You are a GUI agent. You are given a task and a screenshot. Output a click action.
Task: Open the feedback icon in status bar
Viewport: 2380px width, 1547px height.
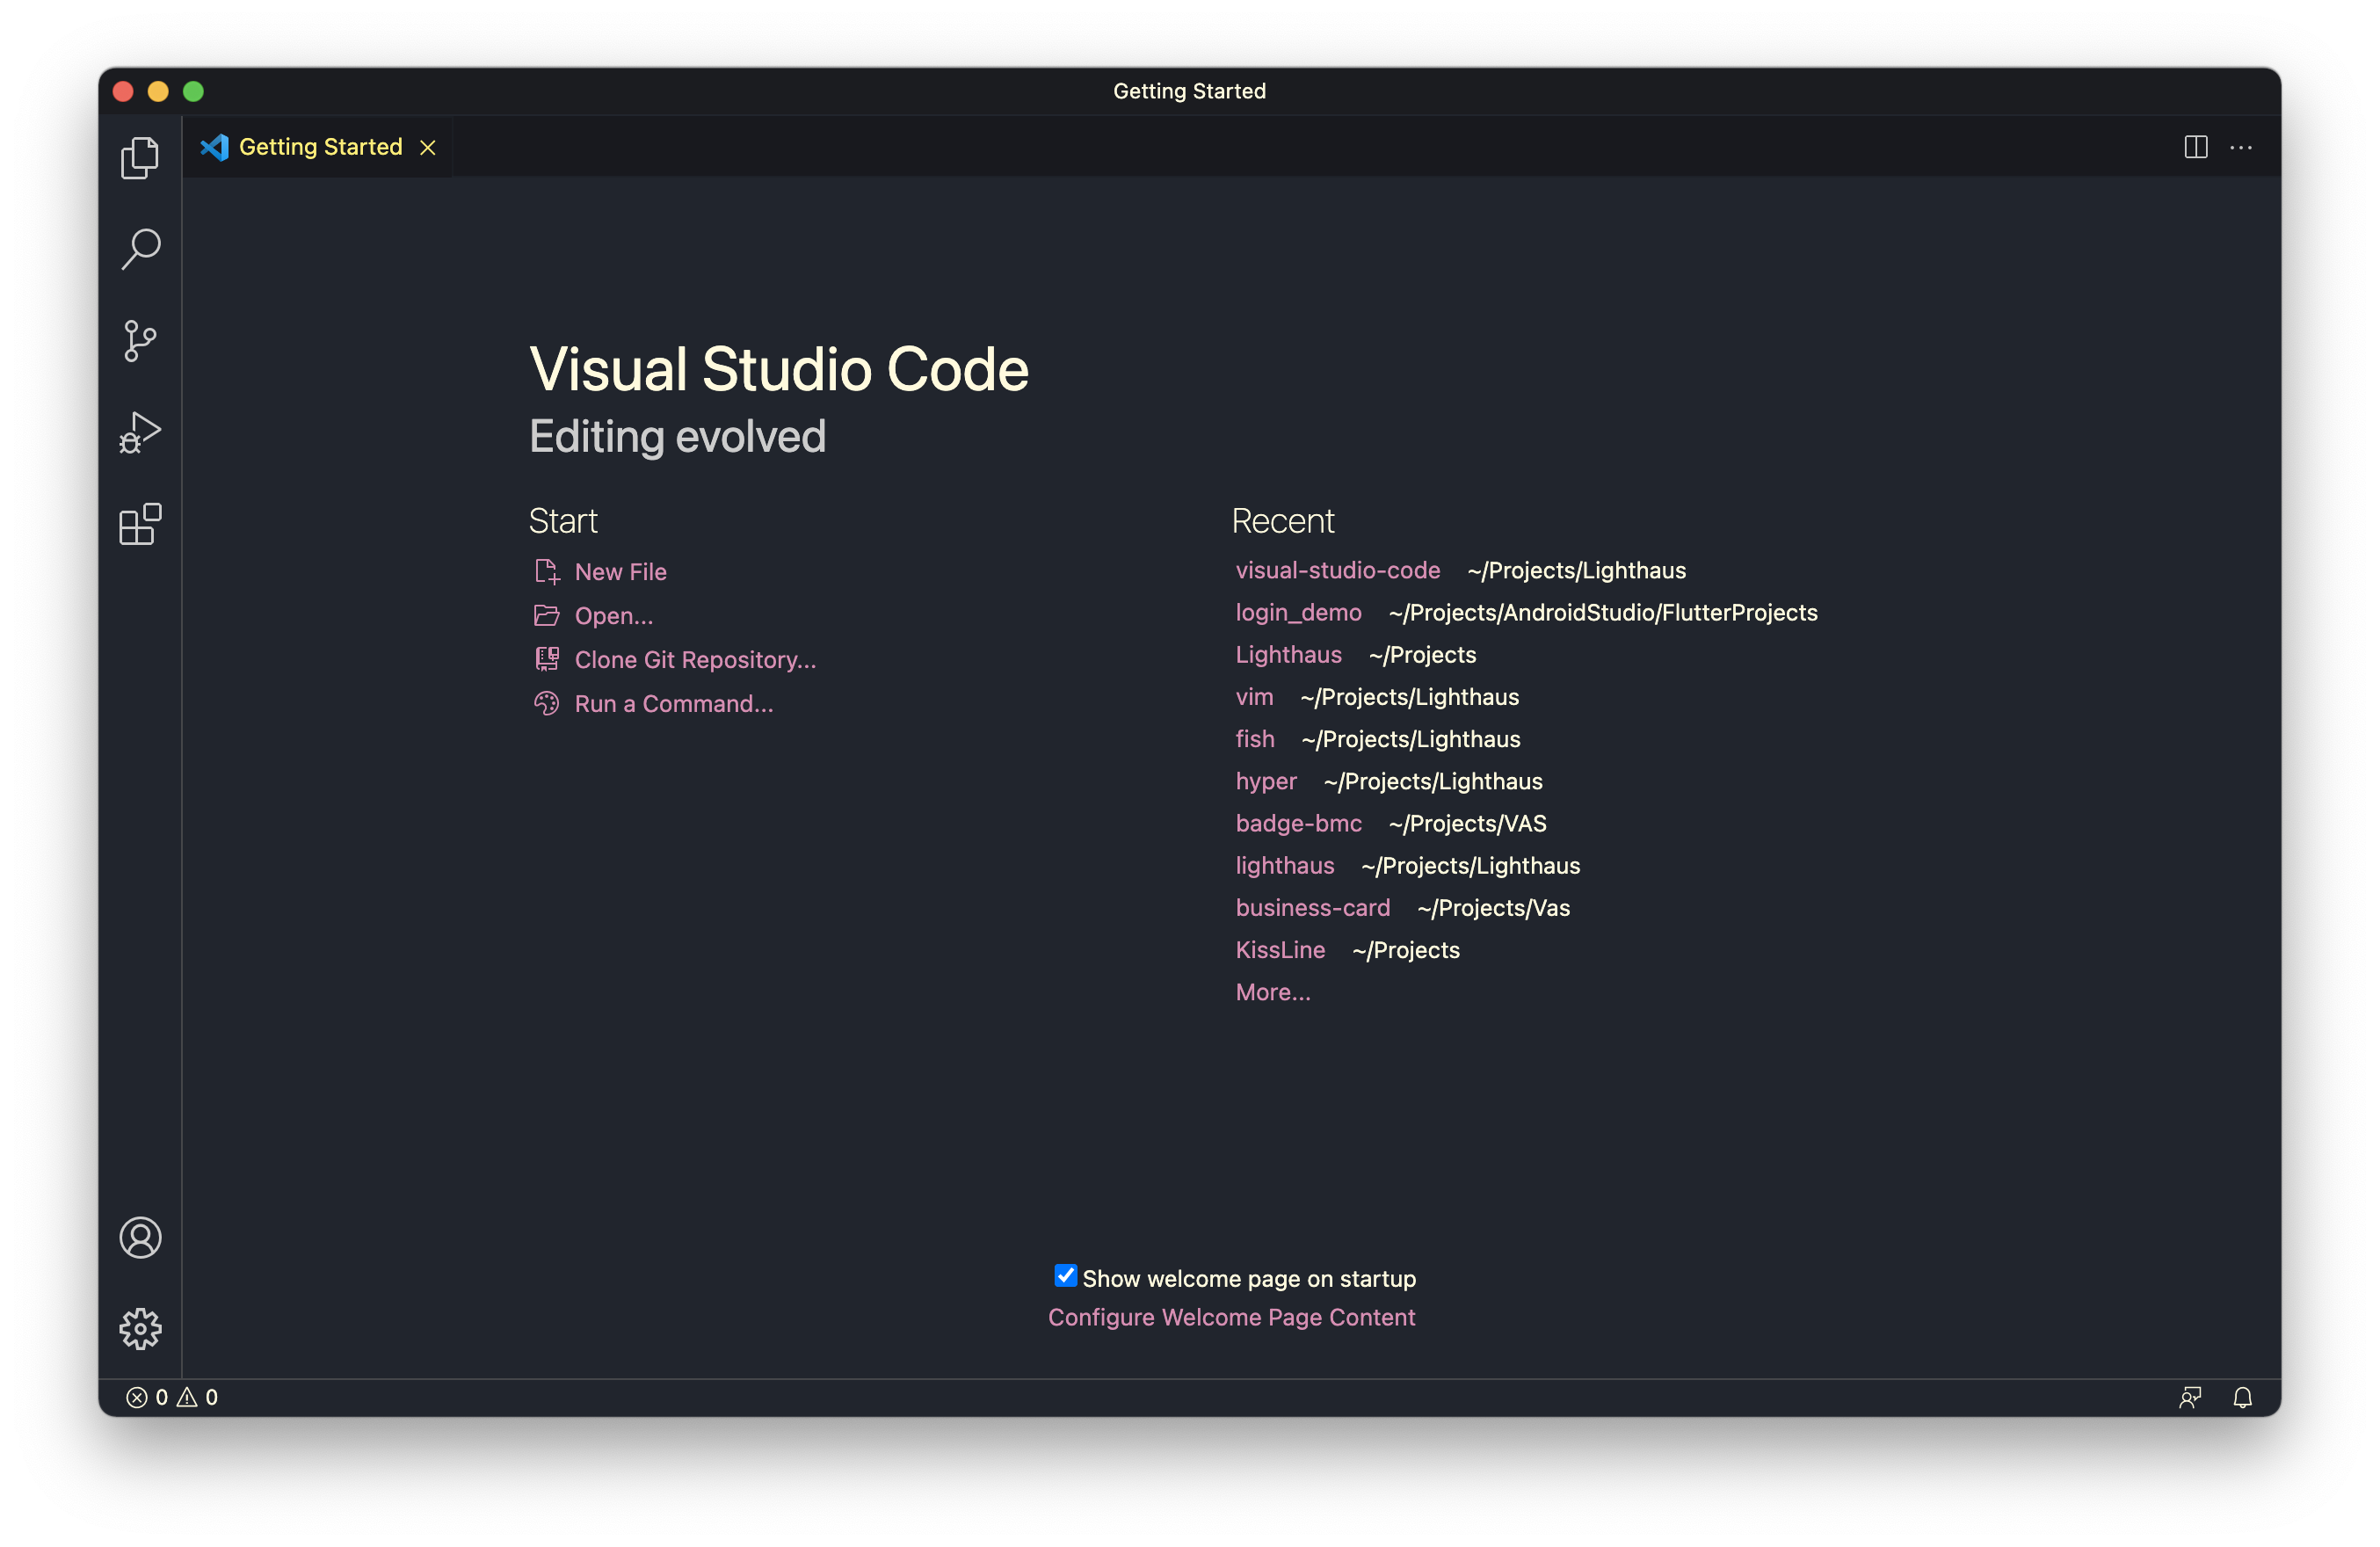[2190, 1397]
